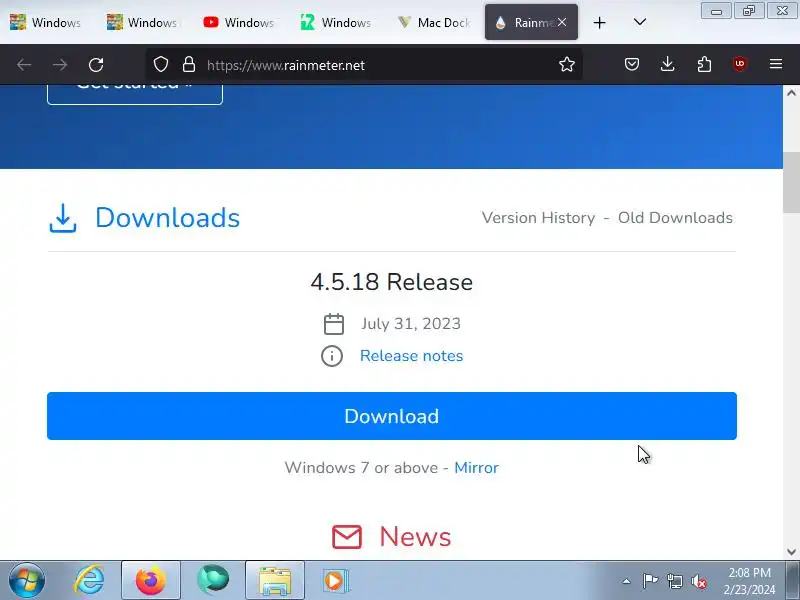This screenshot has width=800, height=600.
Task: Click the page scrollbar thumb
Action: pos(791,182)
